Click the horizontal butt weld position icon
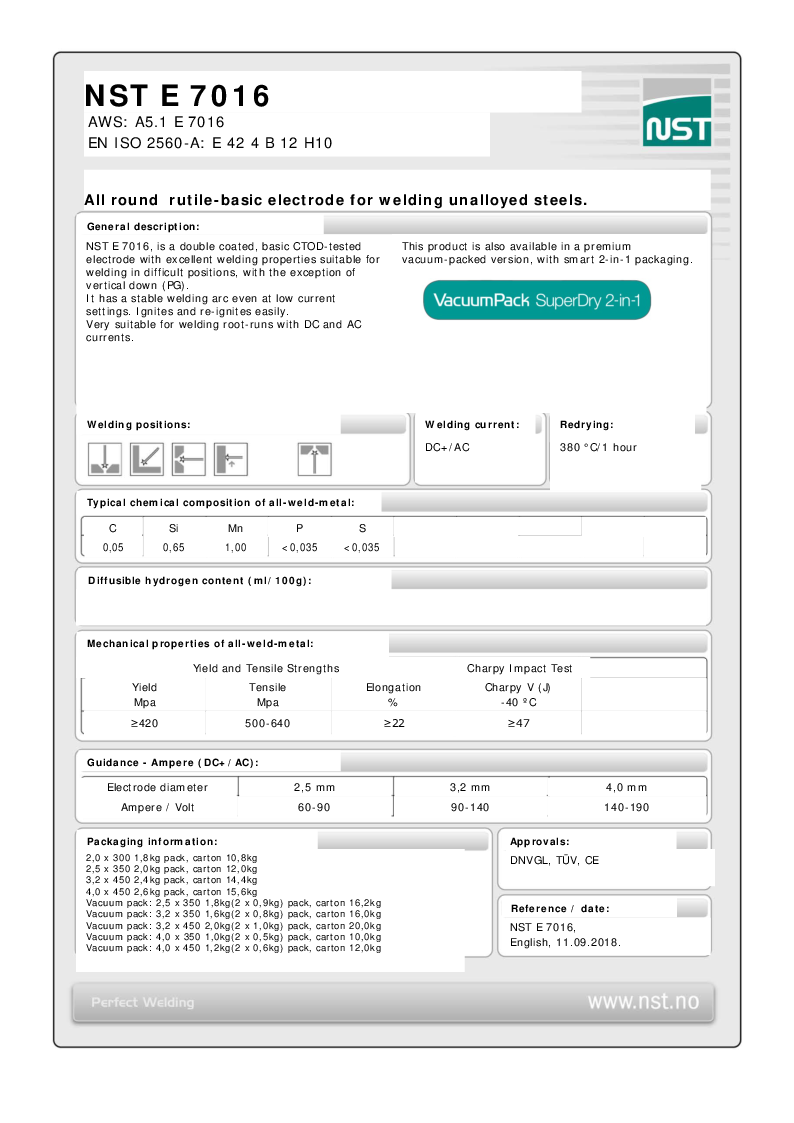This screenshot has height=1123, width=794. (189, 459)
